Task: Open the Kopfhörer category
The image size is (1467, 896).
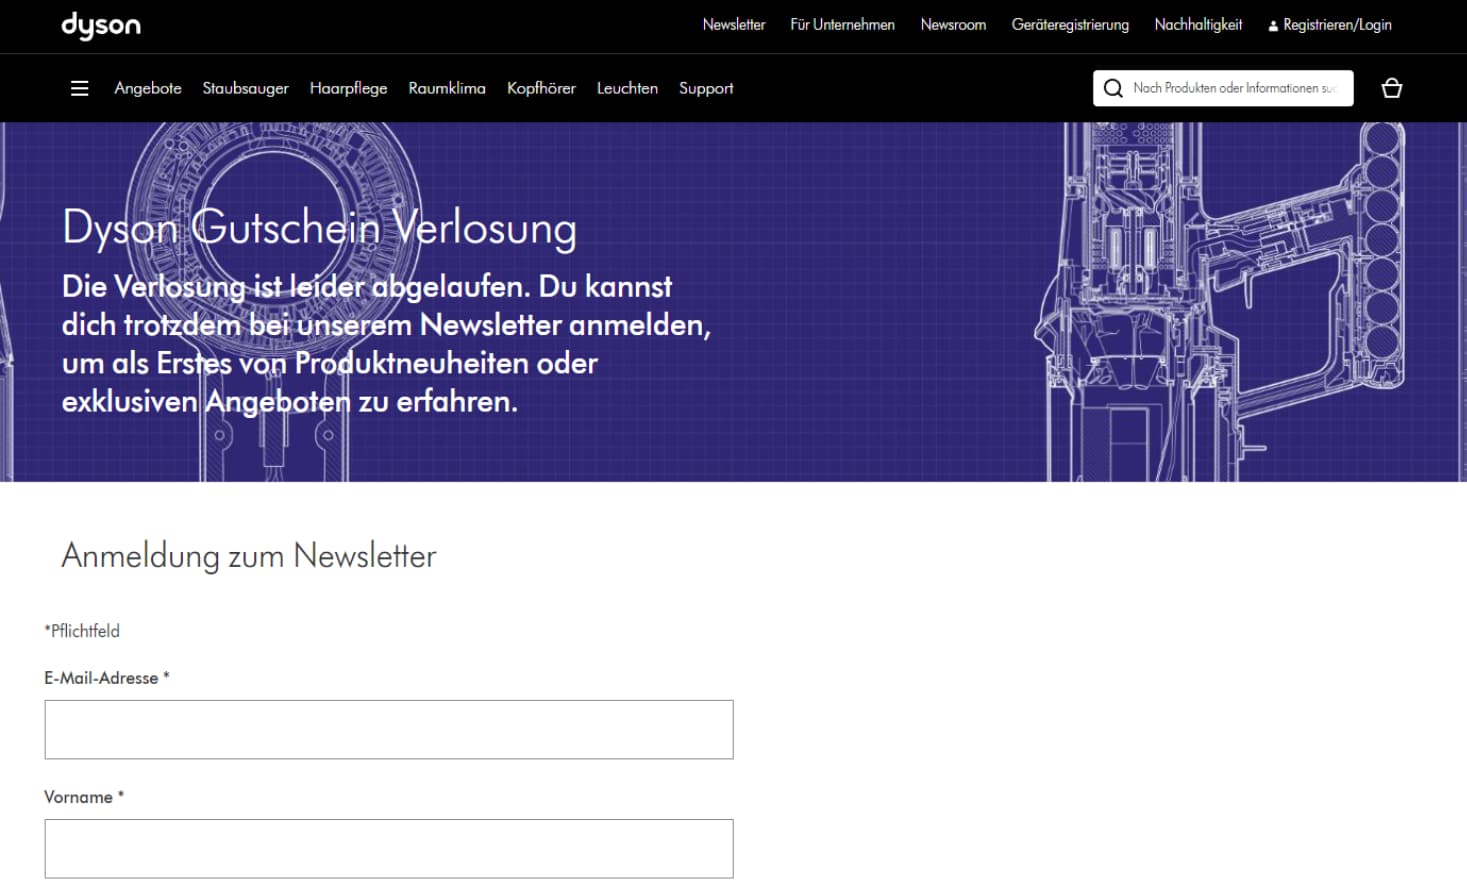Action: coord(541,88)
